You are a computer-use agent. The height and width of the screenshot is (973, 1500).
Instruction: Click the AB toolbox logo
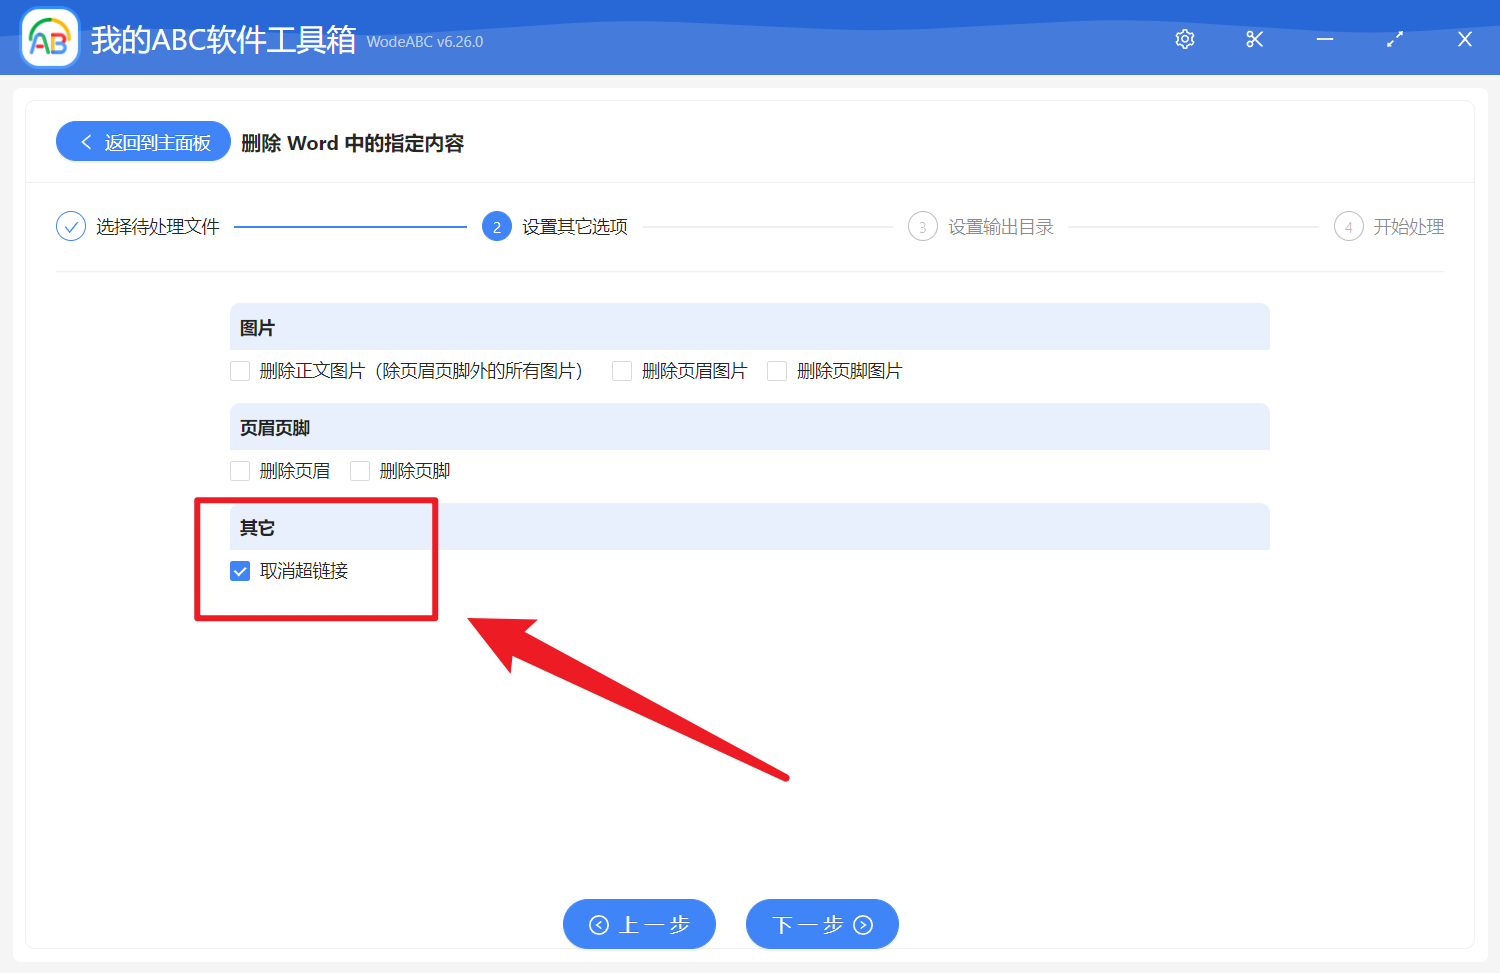49,37
